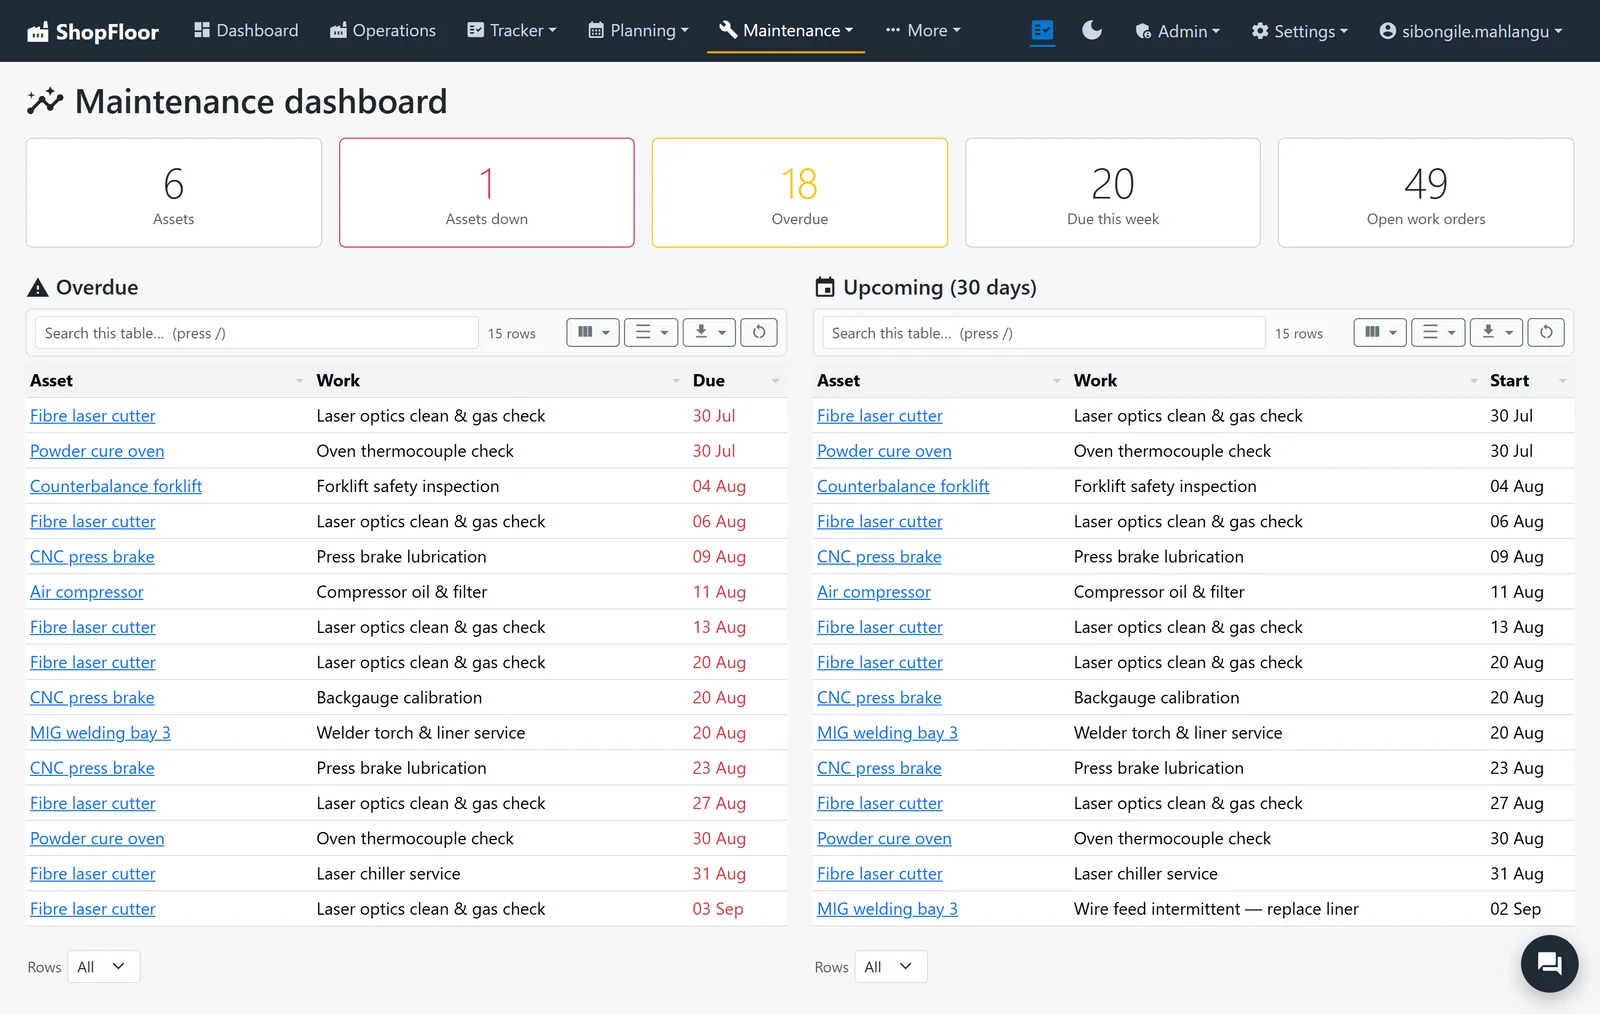Open row density menu in Overdue table
The height and width of the screenshot is (1014, 1600).
click(x=651, y=332)
